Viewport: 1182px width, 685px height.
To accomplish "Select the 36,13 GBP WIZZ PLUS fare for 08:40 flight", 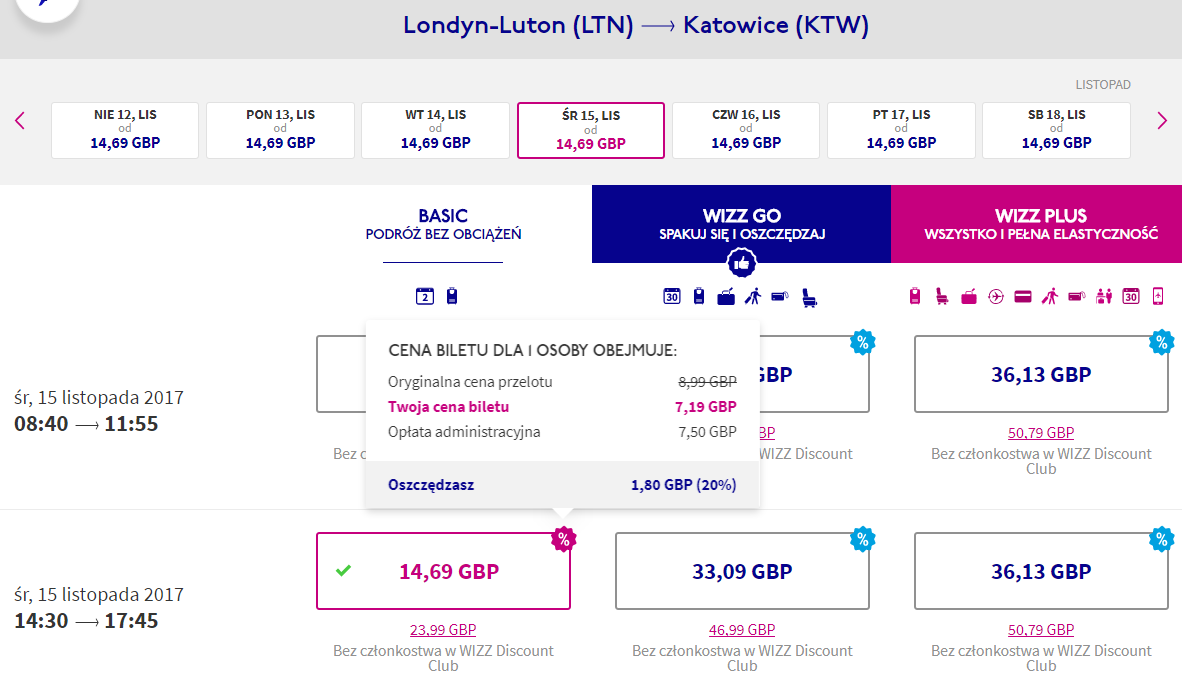I will click(x=1041, y=375).
